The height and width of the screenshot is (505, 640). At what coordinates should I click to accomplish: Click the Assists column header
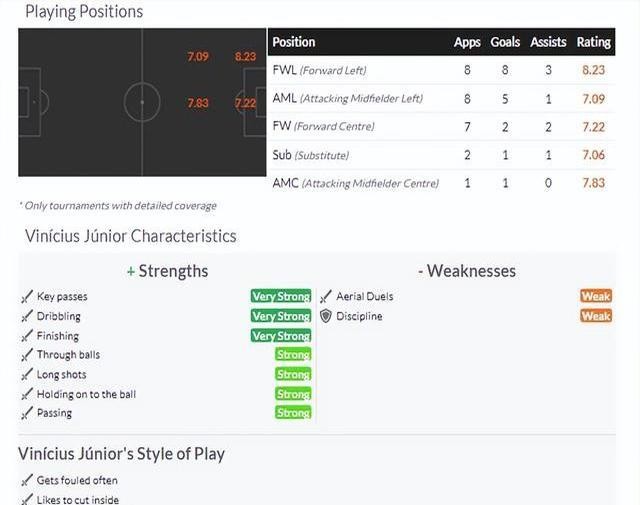[x=548, y=42]
